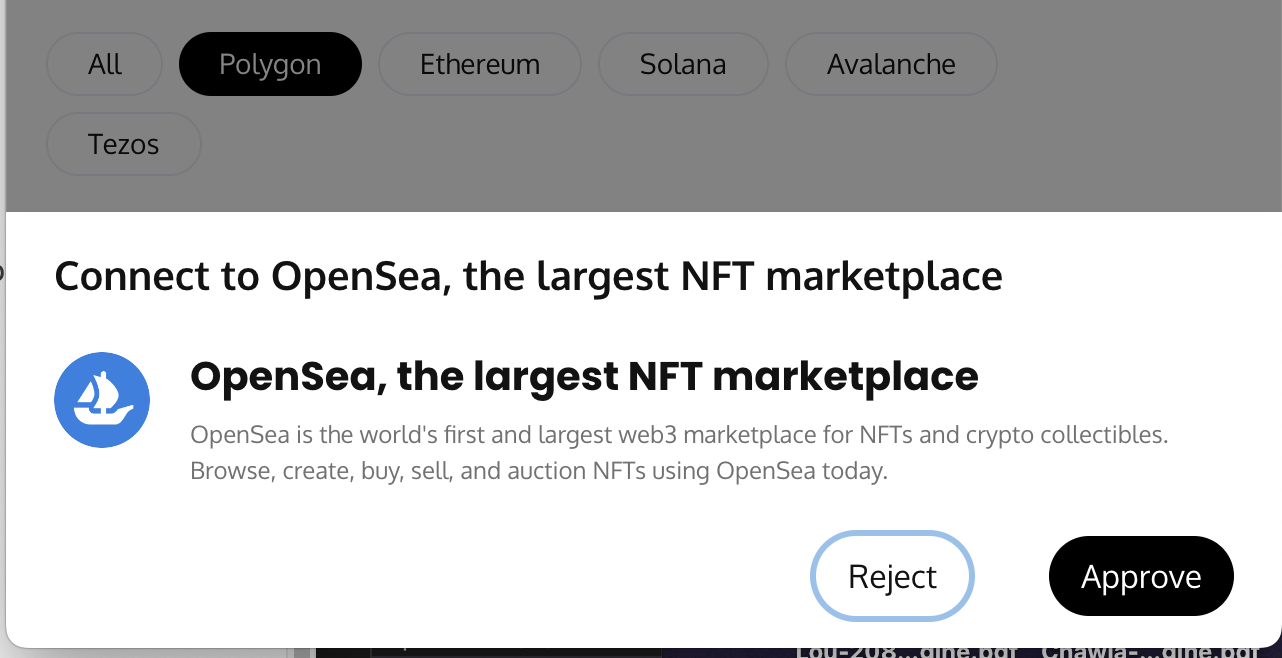
Task: Click the OpenSea description paragraph text
Action: [679, 453]
